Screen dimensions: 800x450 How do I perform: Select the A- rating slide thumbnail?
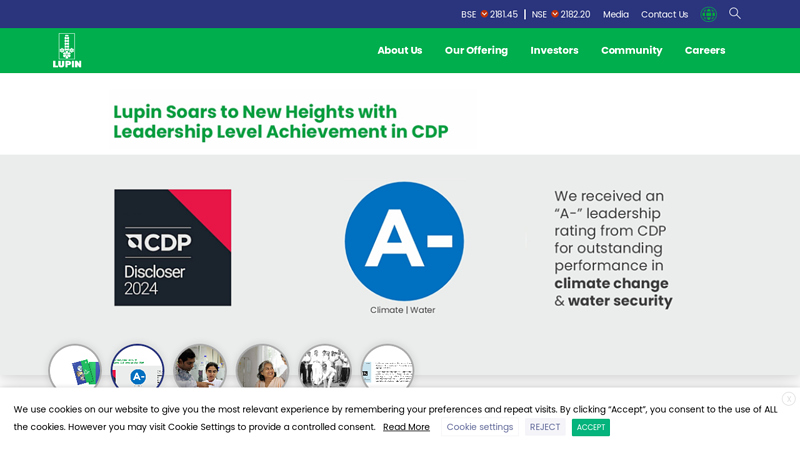click(137, 369)
